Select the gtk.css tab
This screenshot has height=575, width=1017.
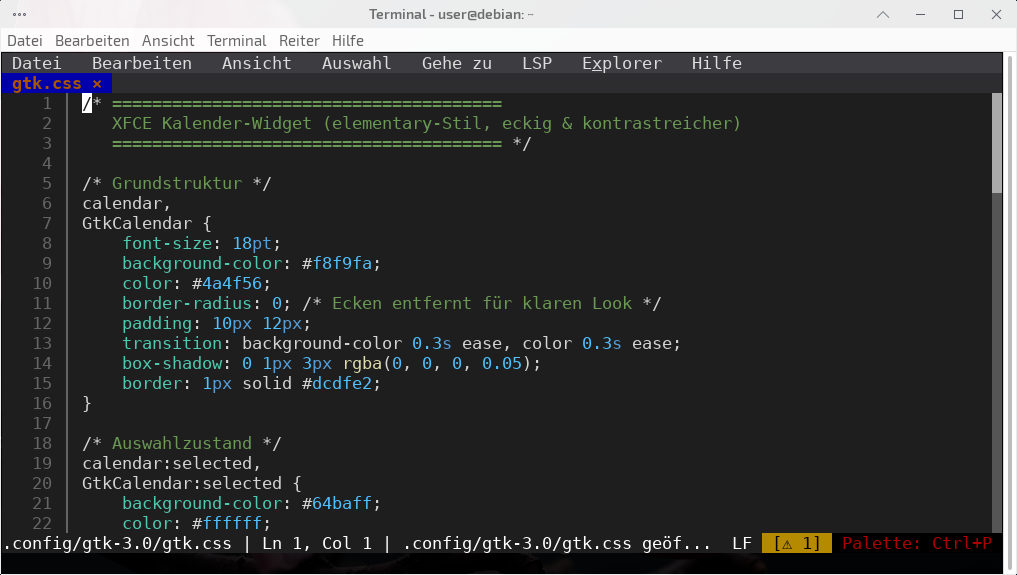[x=47, y=84]
